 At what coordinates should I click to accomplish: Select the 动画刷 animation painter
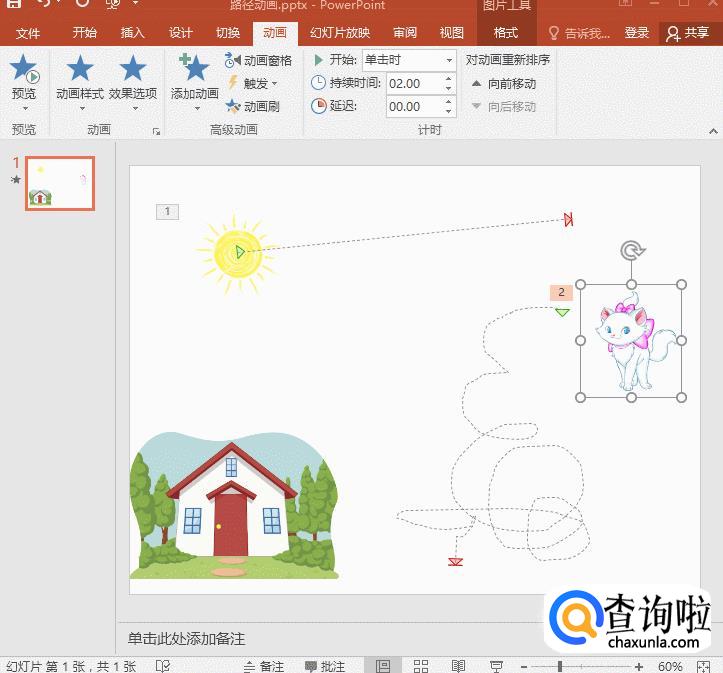click(x=253, y=106)
